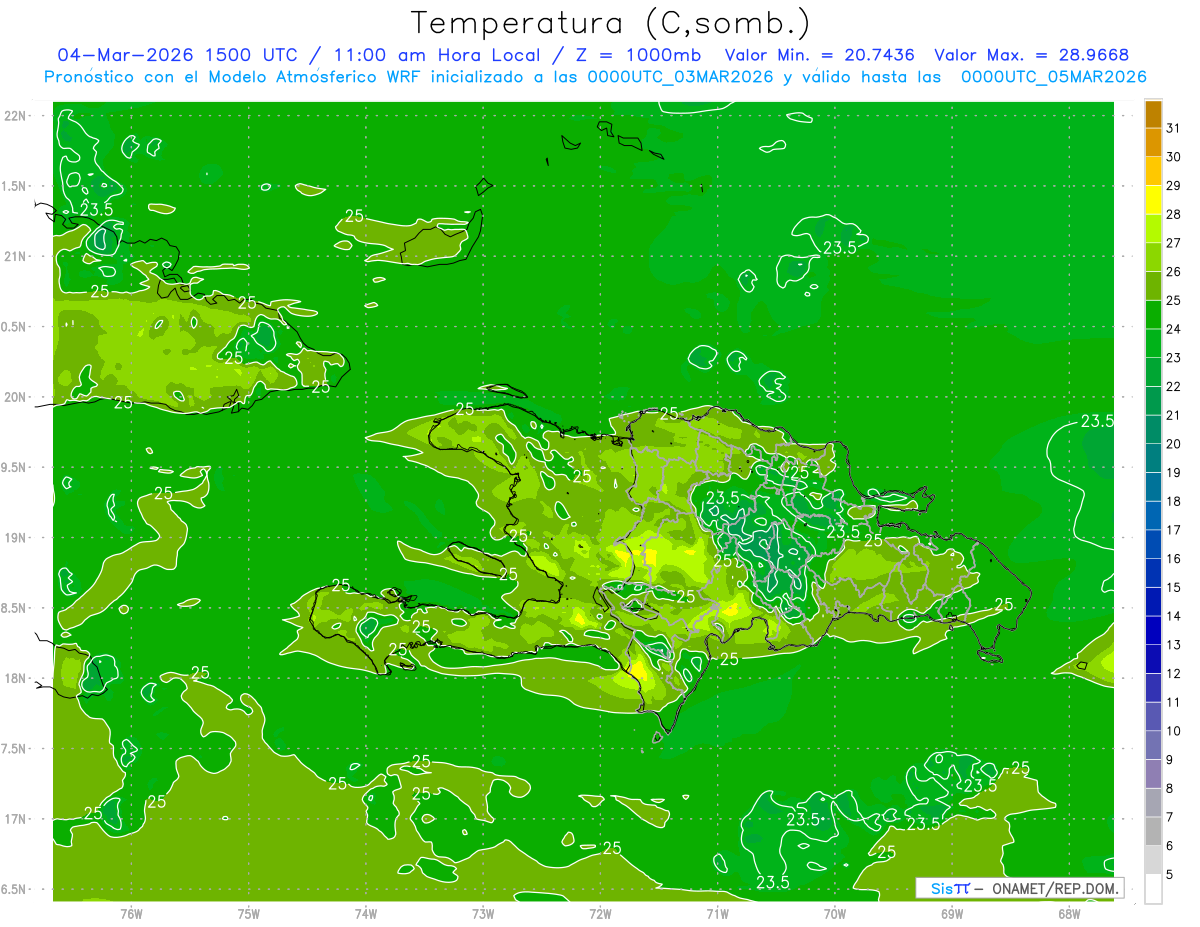Click the "76W" longitude axis label
The width and height of the screenshot is (1200, 927).
point(131,913)
